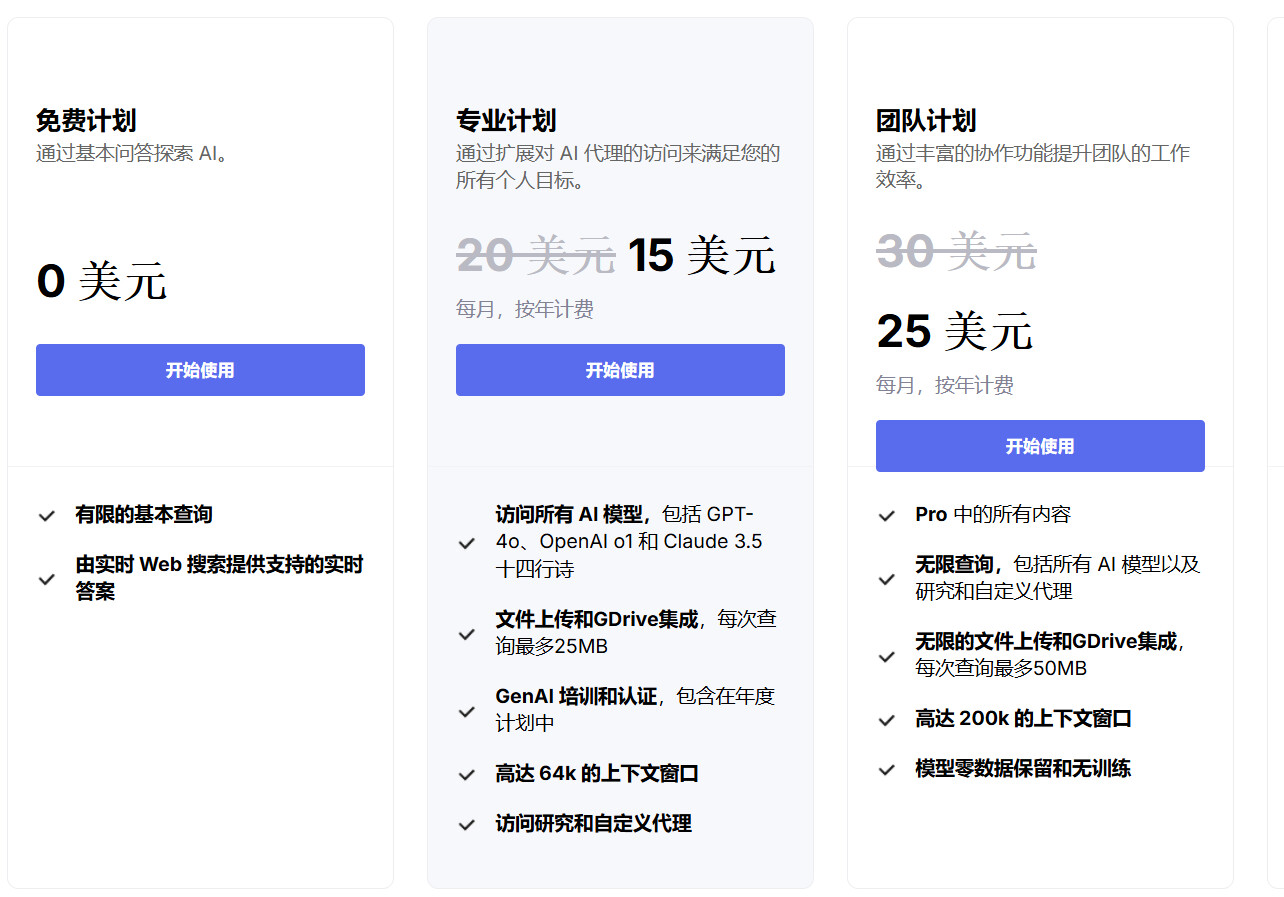Select the checkmark icon for 访问所有 AI 模型
This screenshot has height=897, width=1284.
point(466,543)
